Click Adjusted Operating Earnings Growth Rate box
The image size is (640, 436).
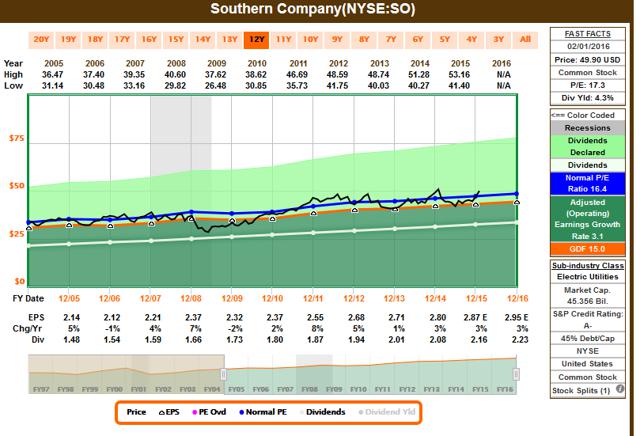(x=588, y=219)
